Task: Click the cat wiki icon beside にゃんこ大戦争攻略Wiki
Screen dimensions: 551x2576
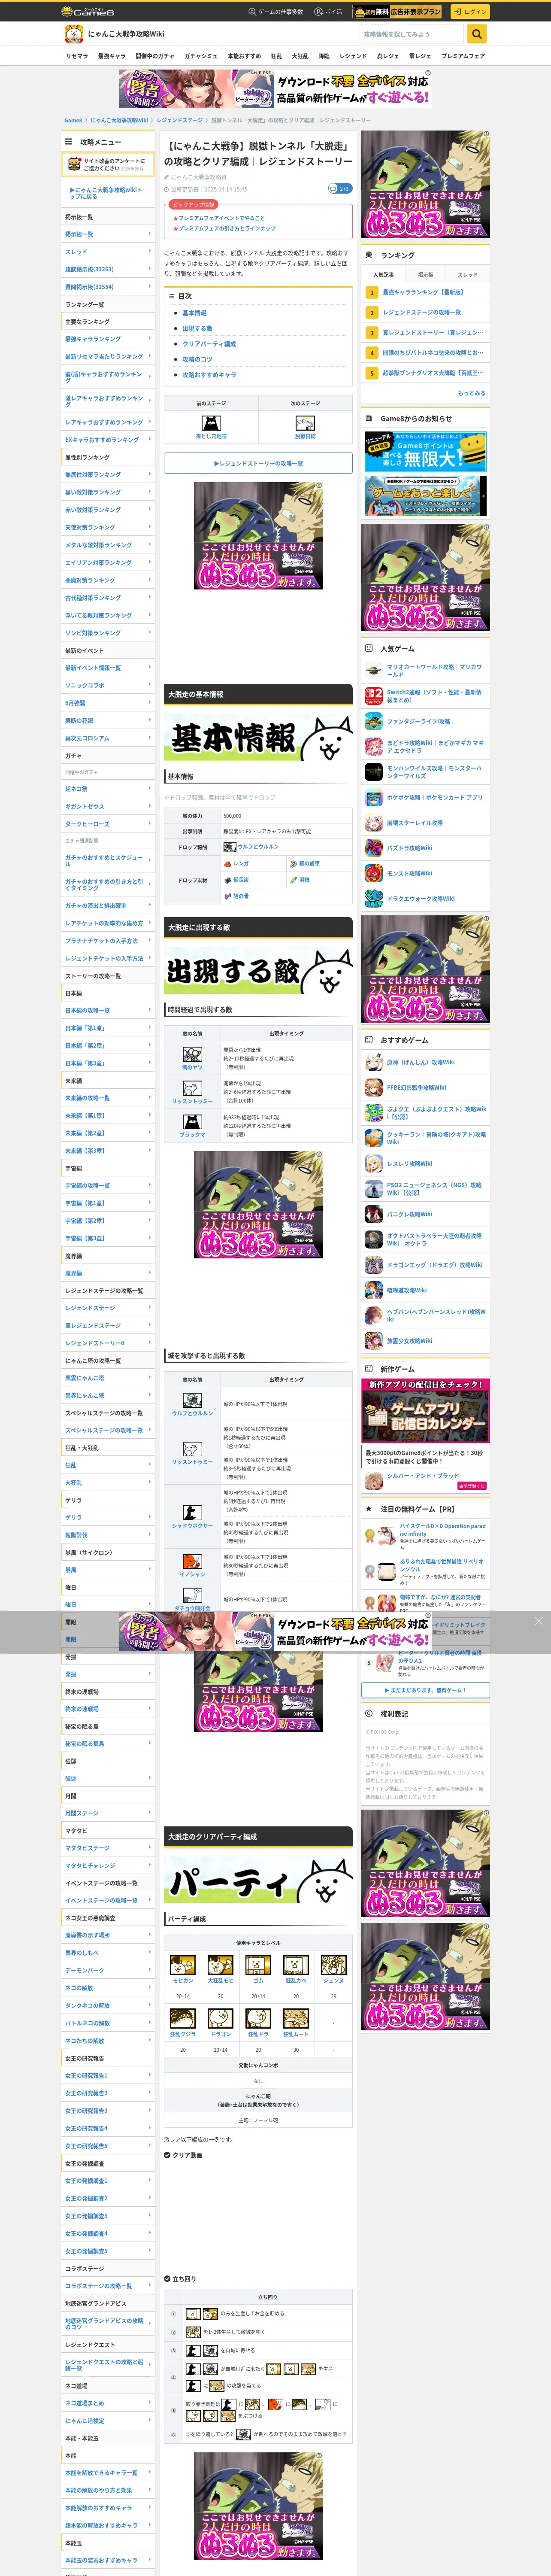Action: (73, 34)
